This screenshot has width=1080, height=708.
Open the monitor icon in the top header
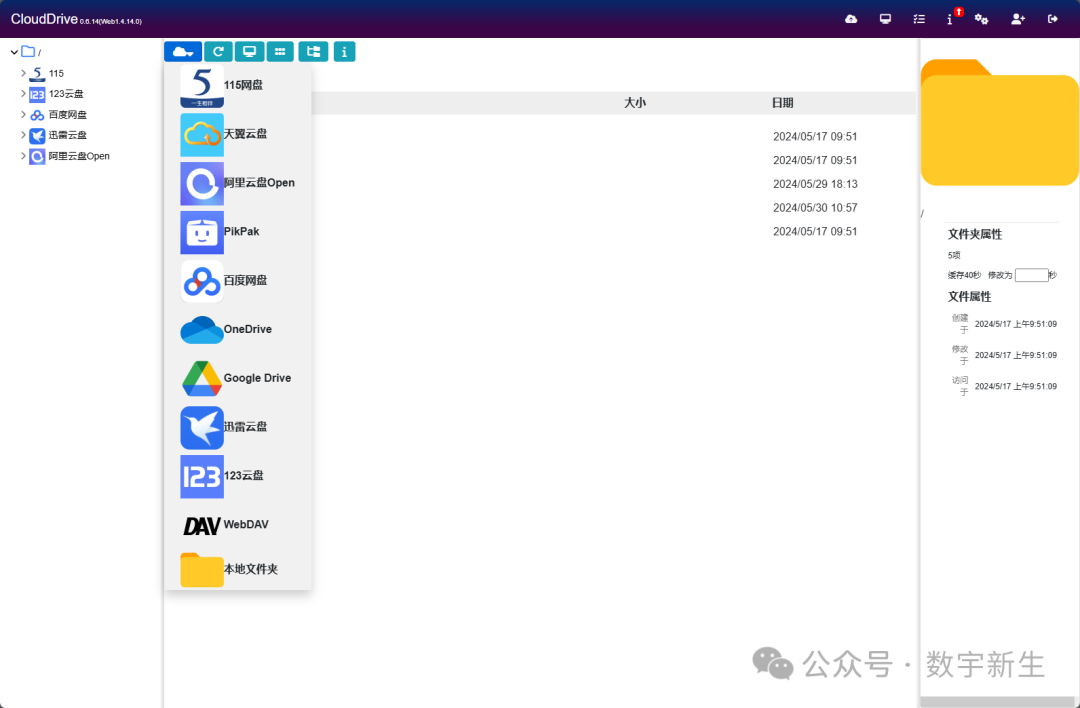tap(885, 19)
